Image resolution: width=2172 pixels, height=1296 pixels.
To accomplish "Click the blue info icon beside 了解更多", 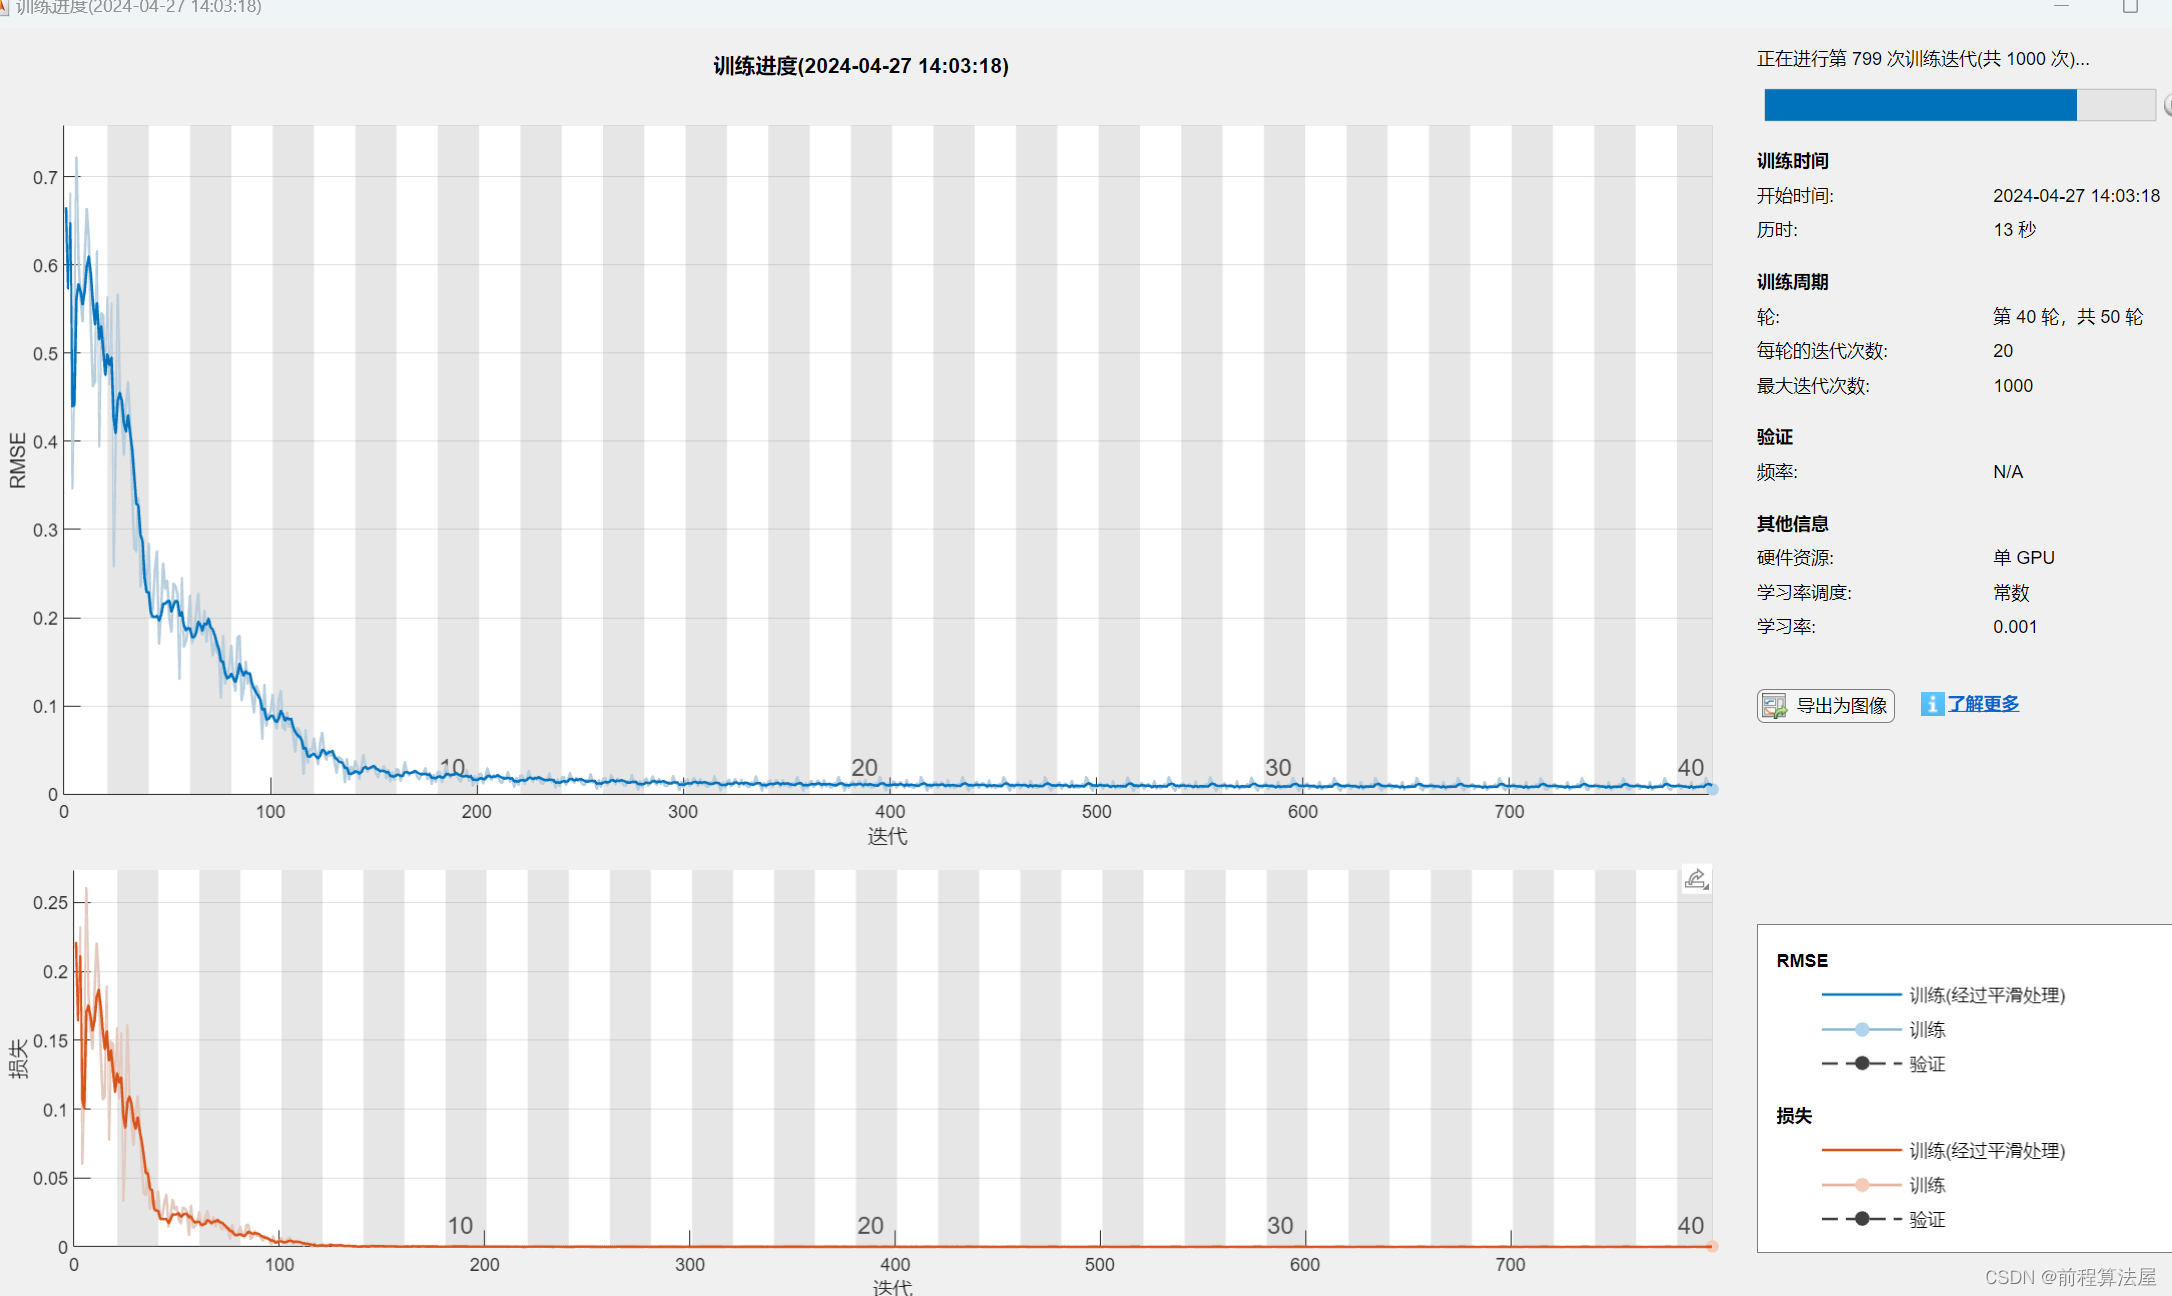I will click(x=1932, y=704).
